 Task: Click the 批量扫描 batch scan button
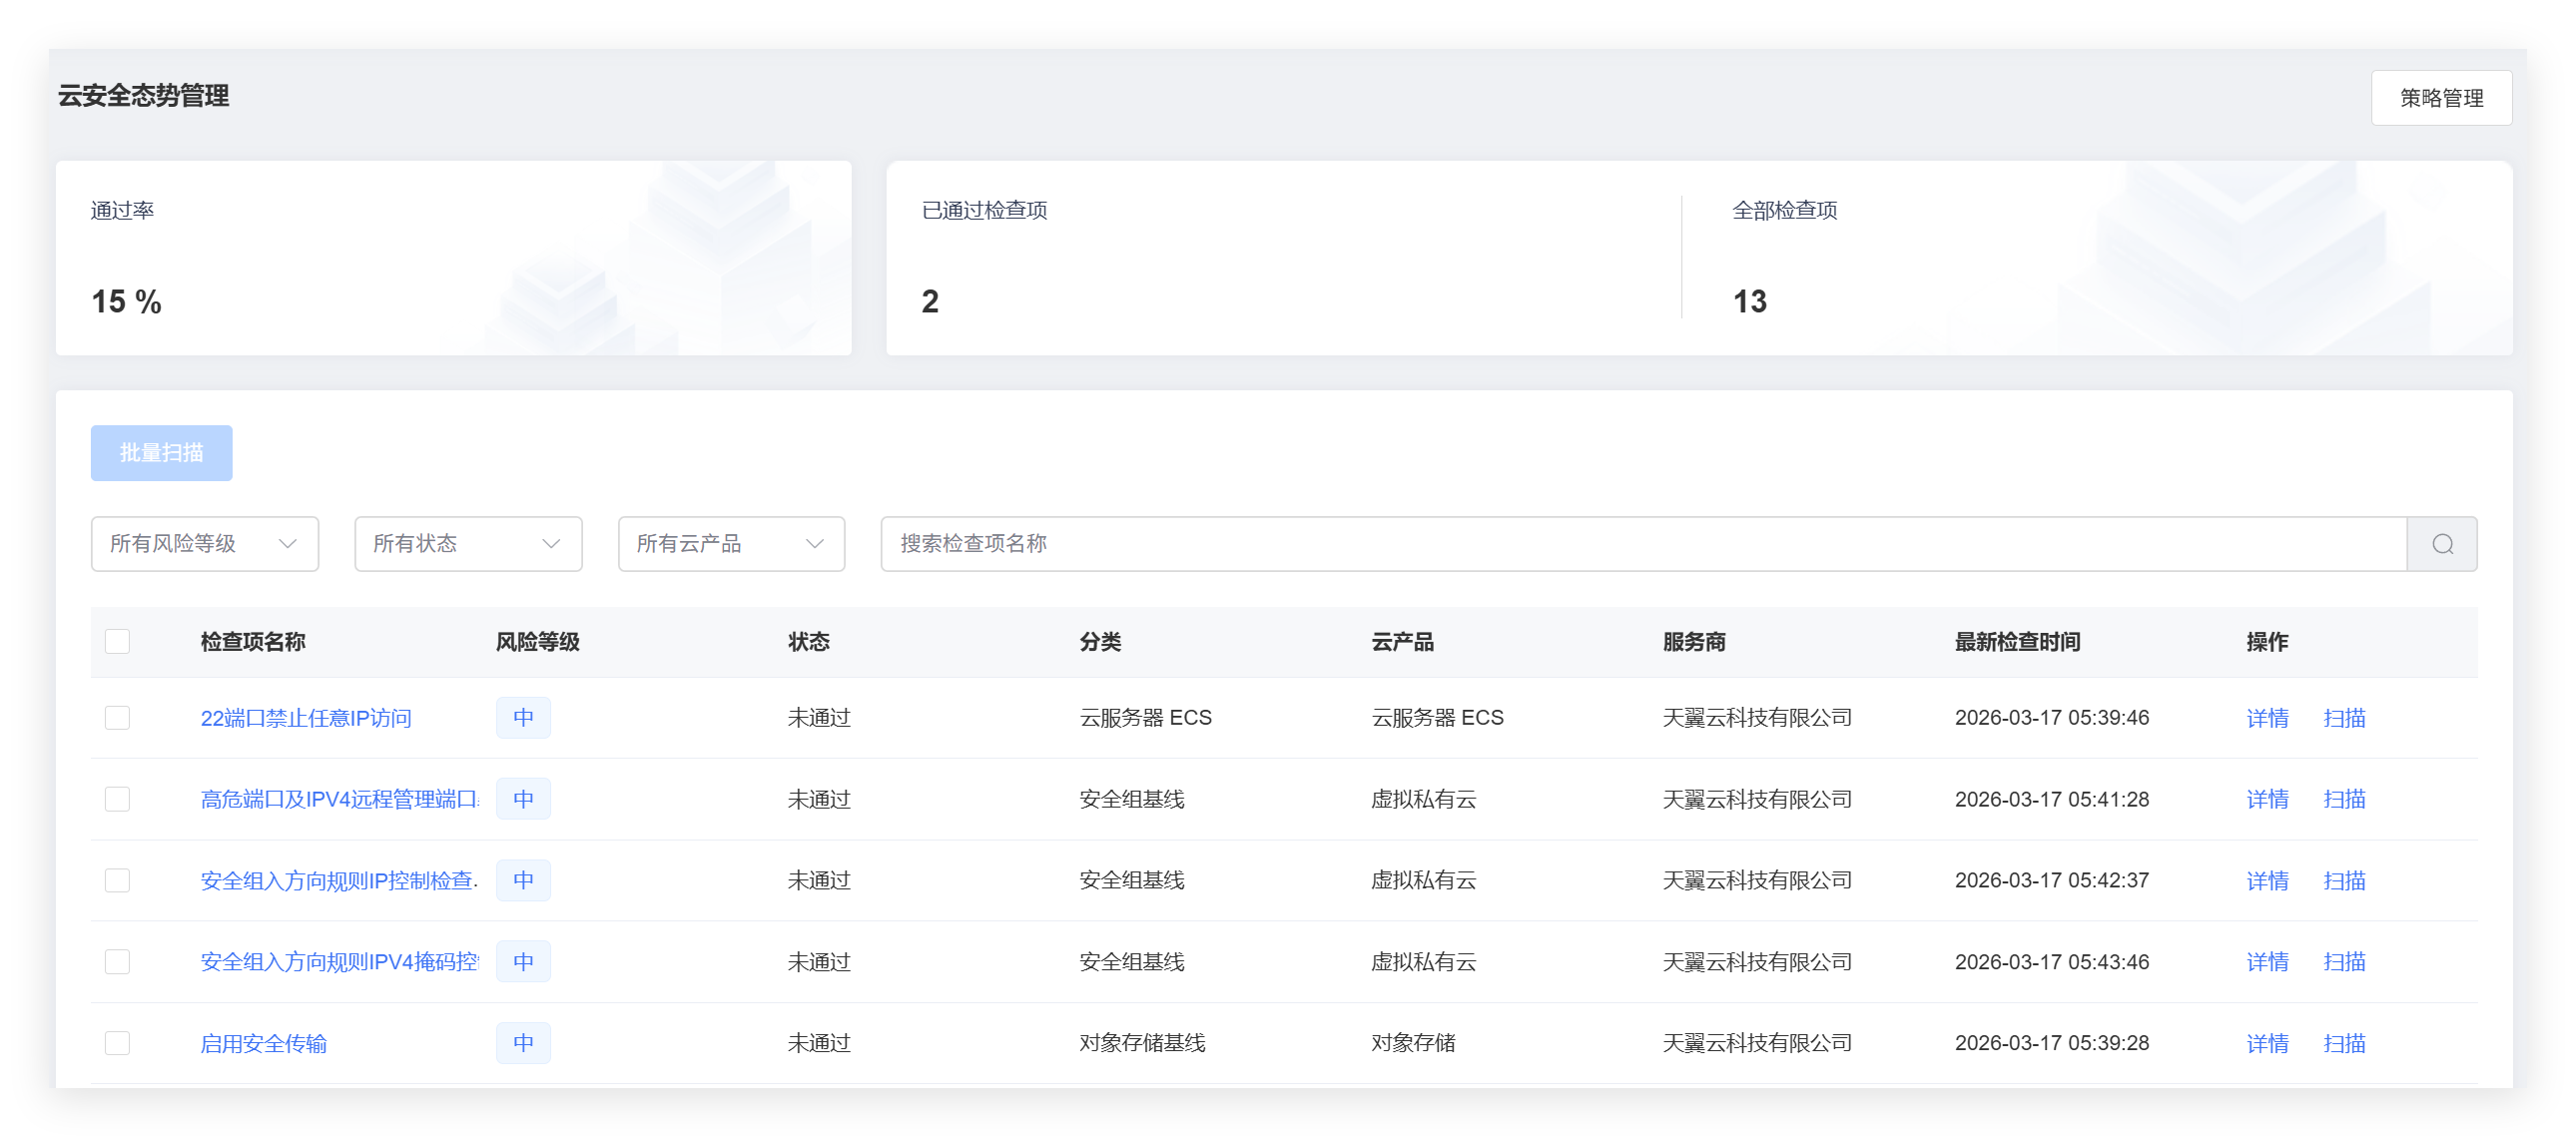(161, 453)
